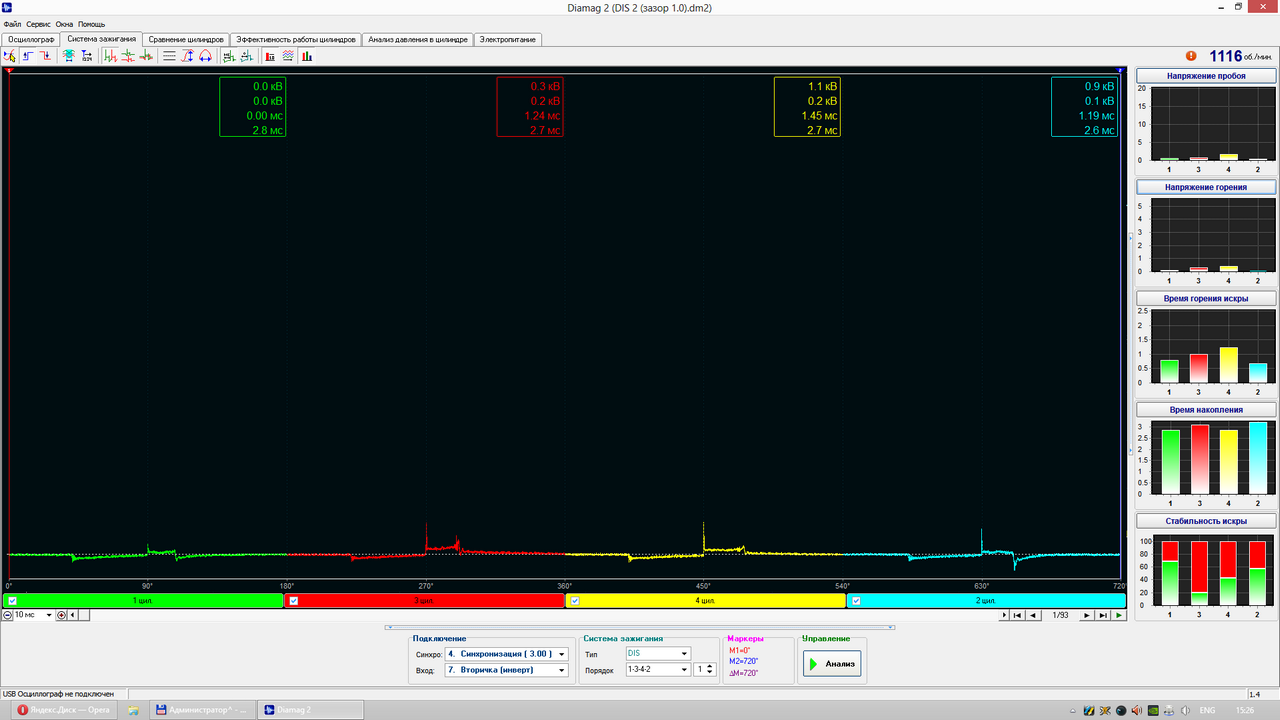
Task: Open the Файл menu
Action: click(x=12, y=23)
